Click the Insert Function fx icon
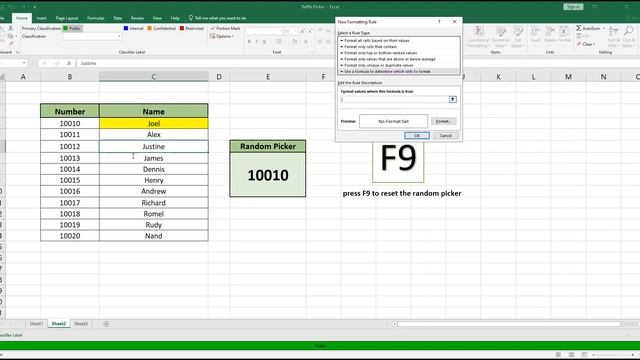Viewport: 640px width, 360px height. point(69,63)
